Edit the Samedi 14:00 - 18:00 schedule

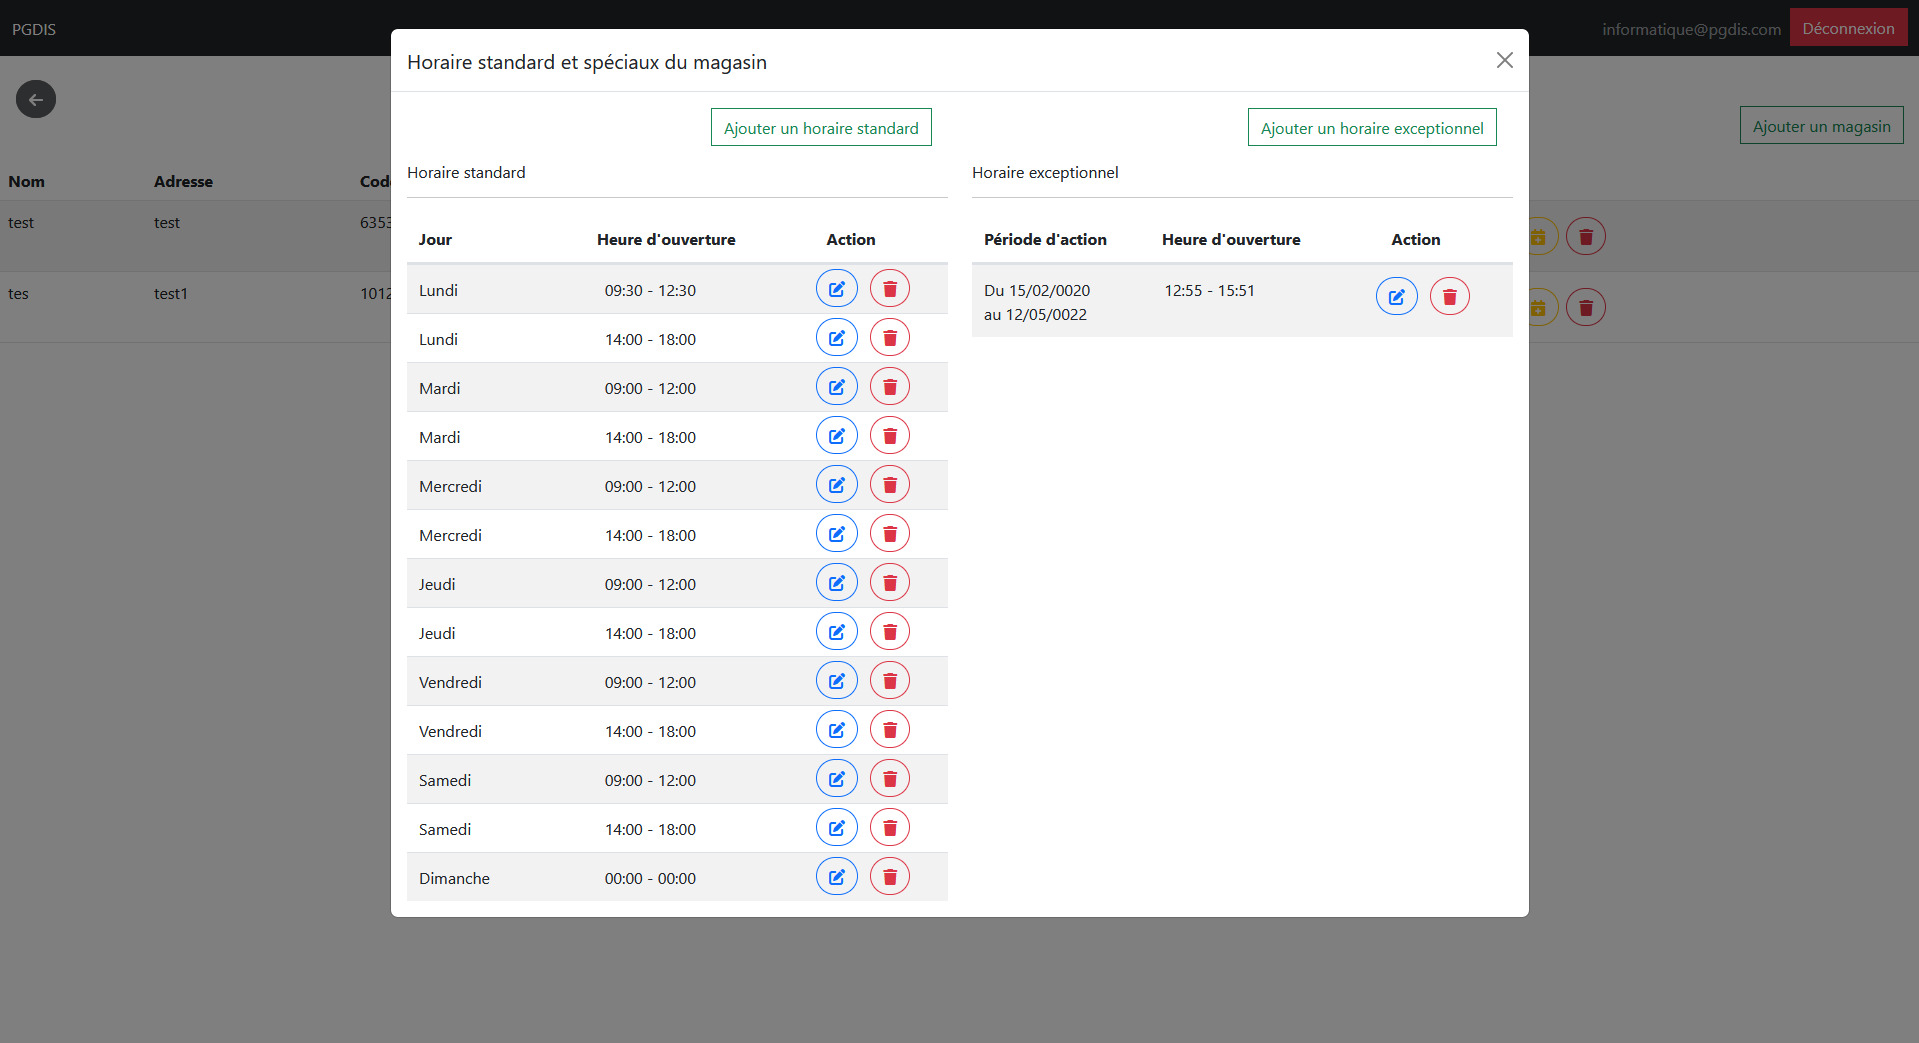coord(836,828)
